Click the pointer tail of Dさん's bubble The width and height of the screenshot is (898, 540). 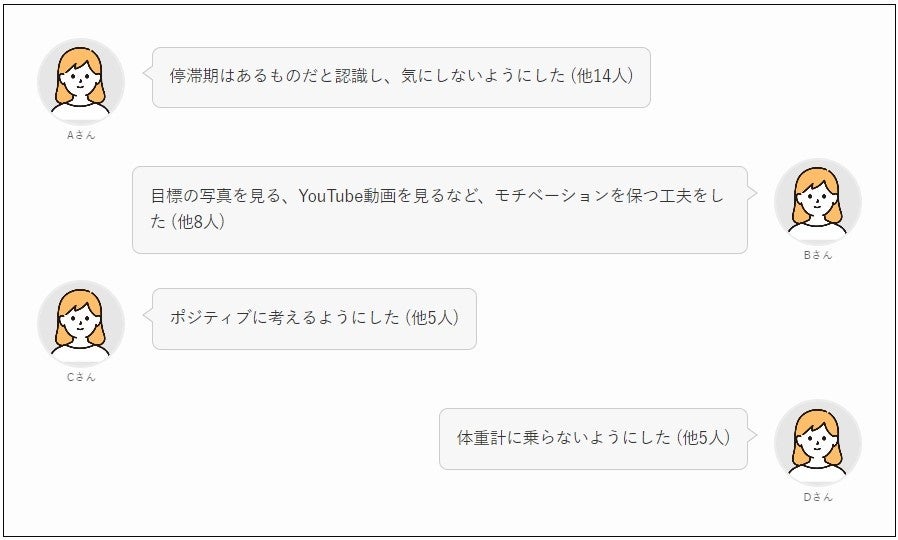(752, 434)
